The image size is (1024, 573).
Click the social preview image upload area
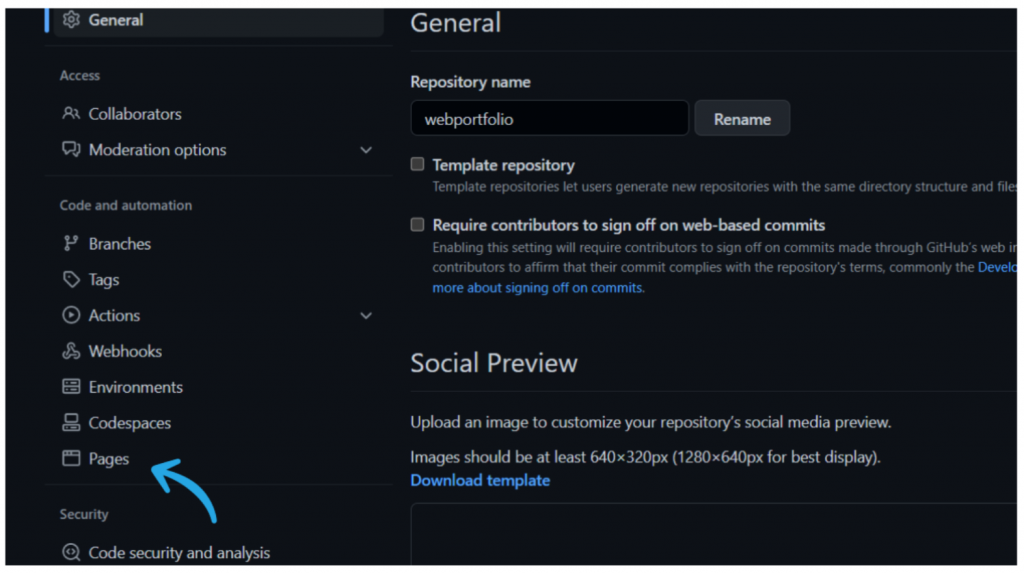click(x=713, y=534)
